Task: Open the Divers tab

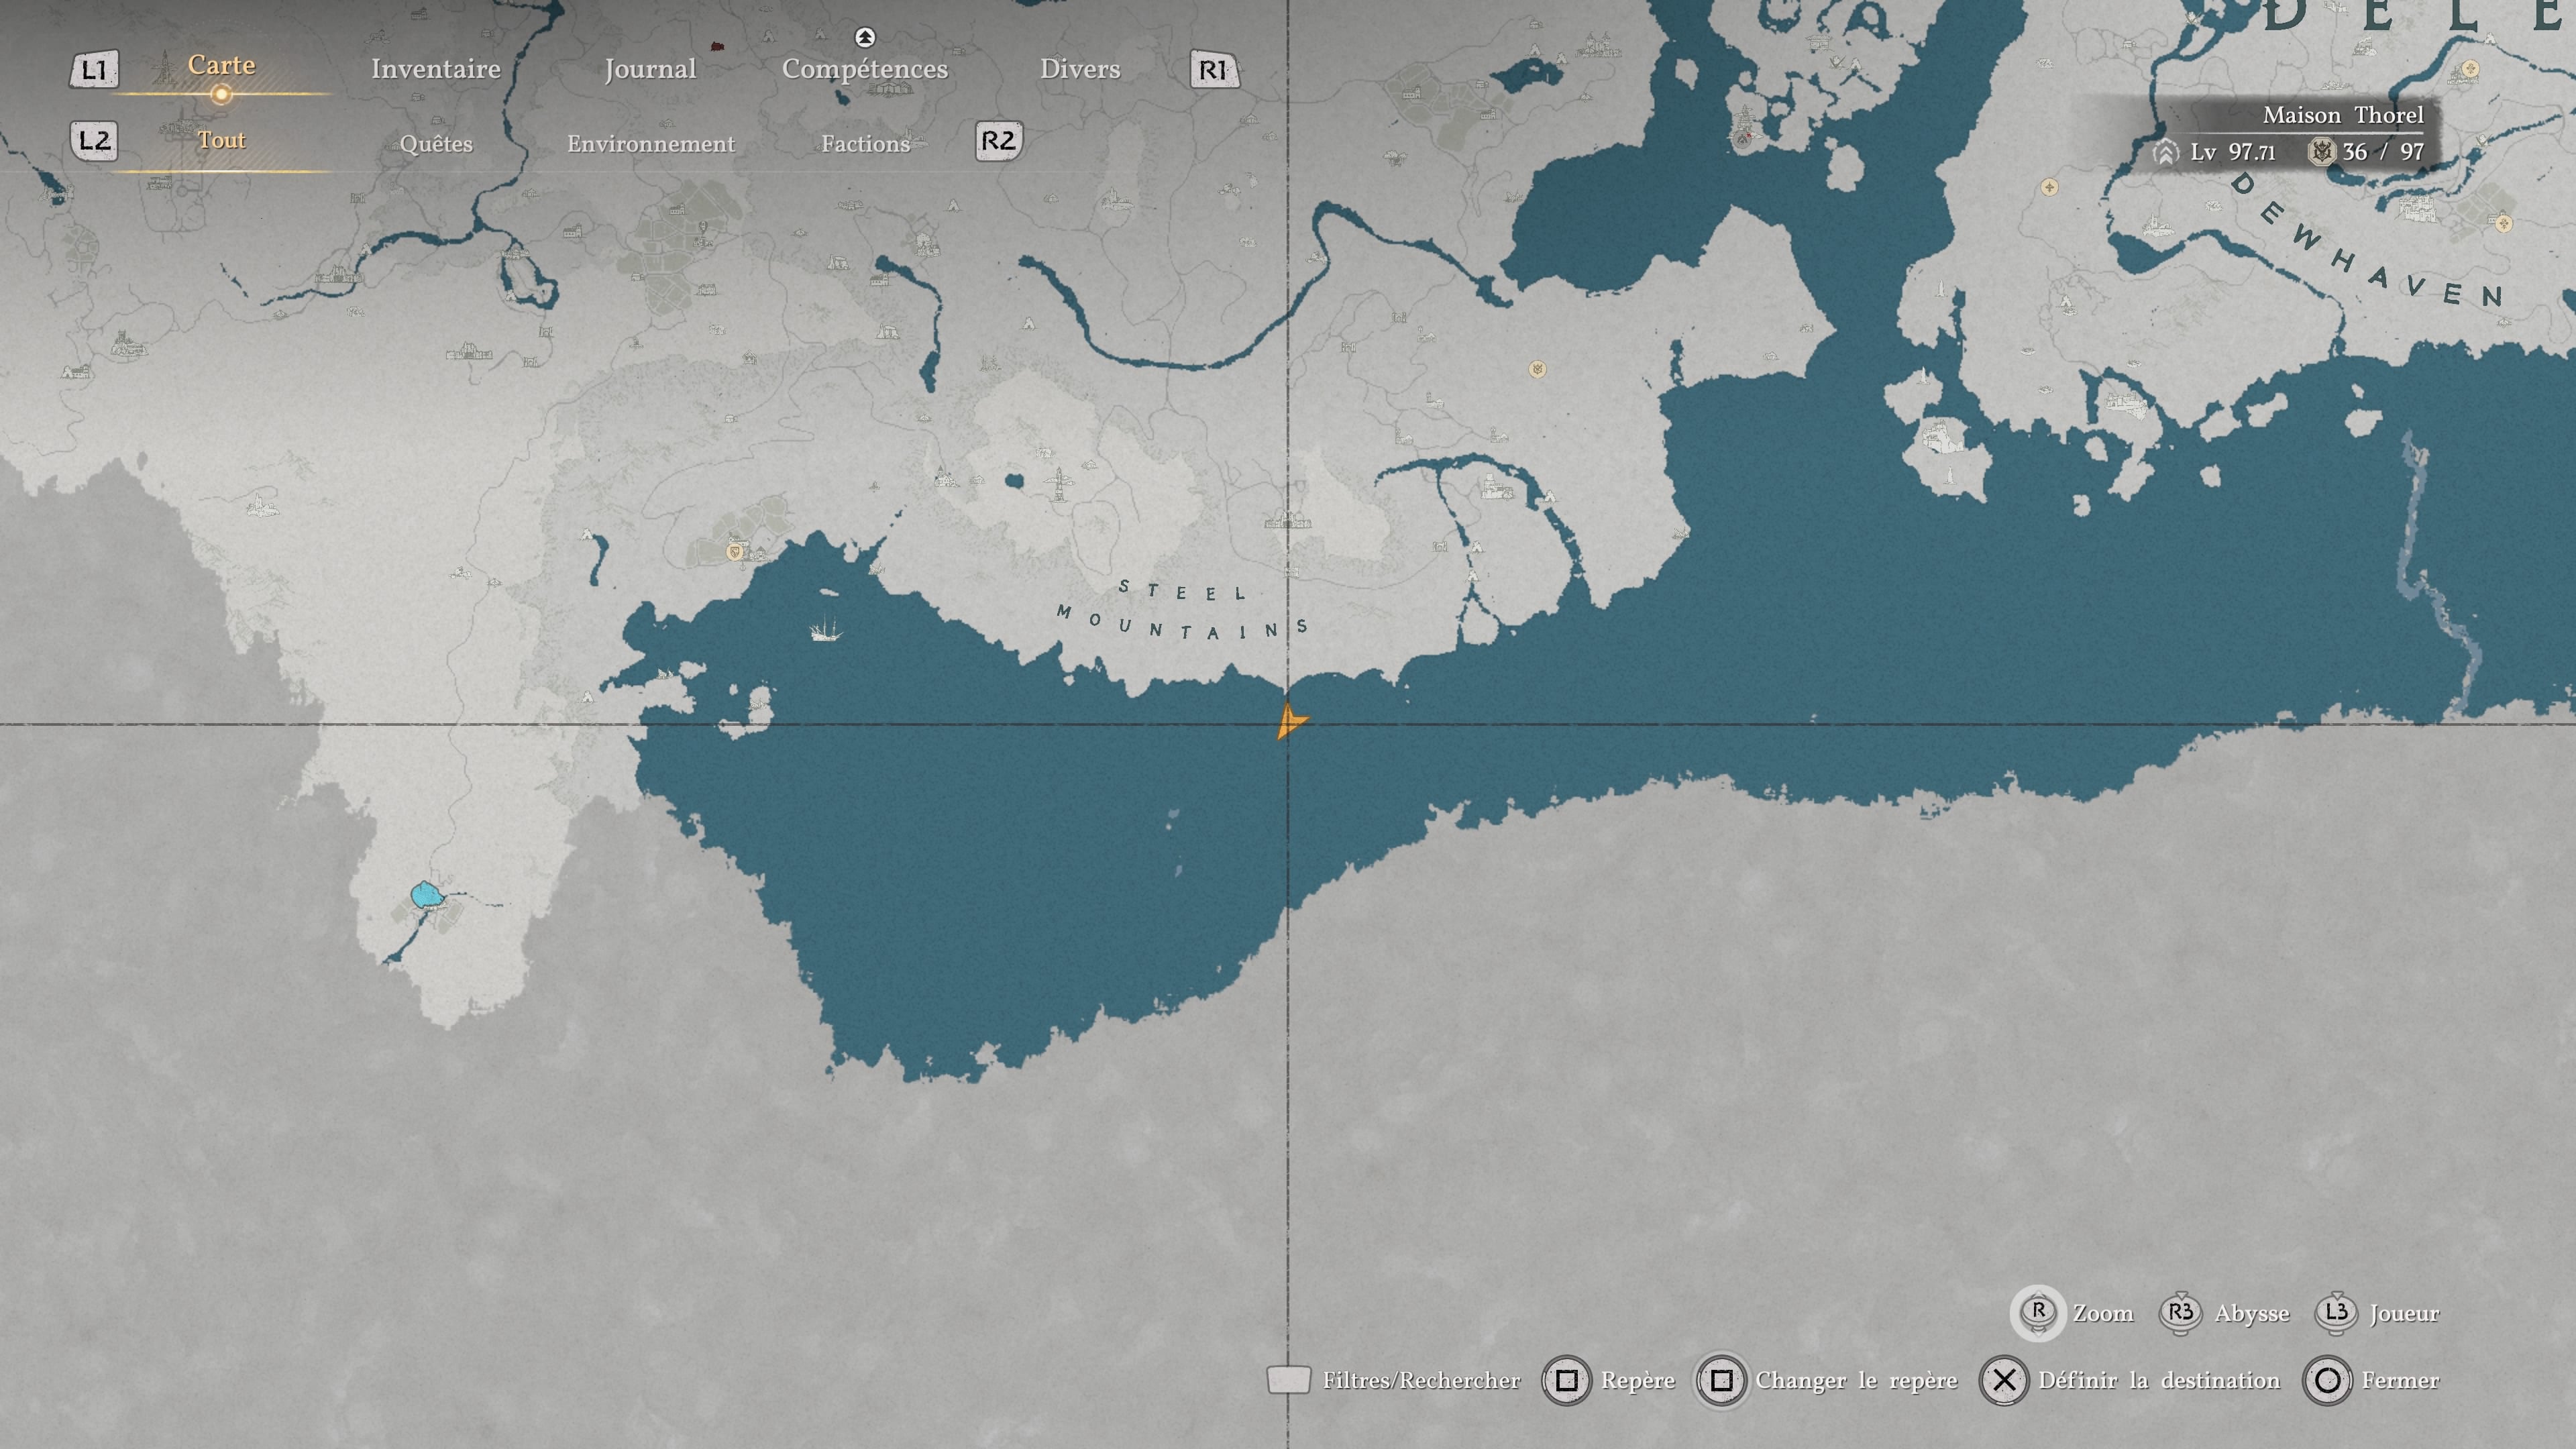Action: (1080, 69)
